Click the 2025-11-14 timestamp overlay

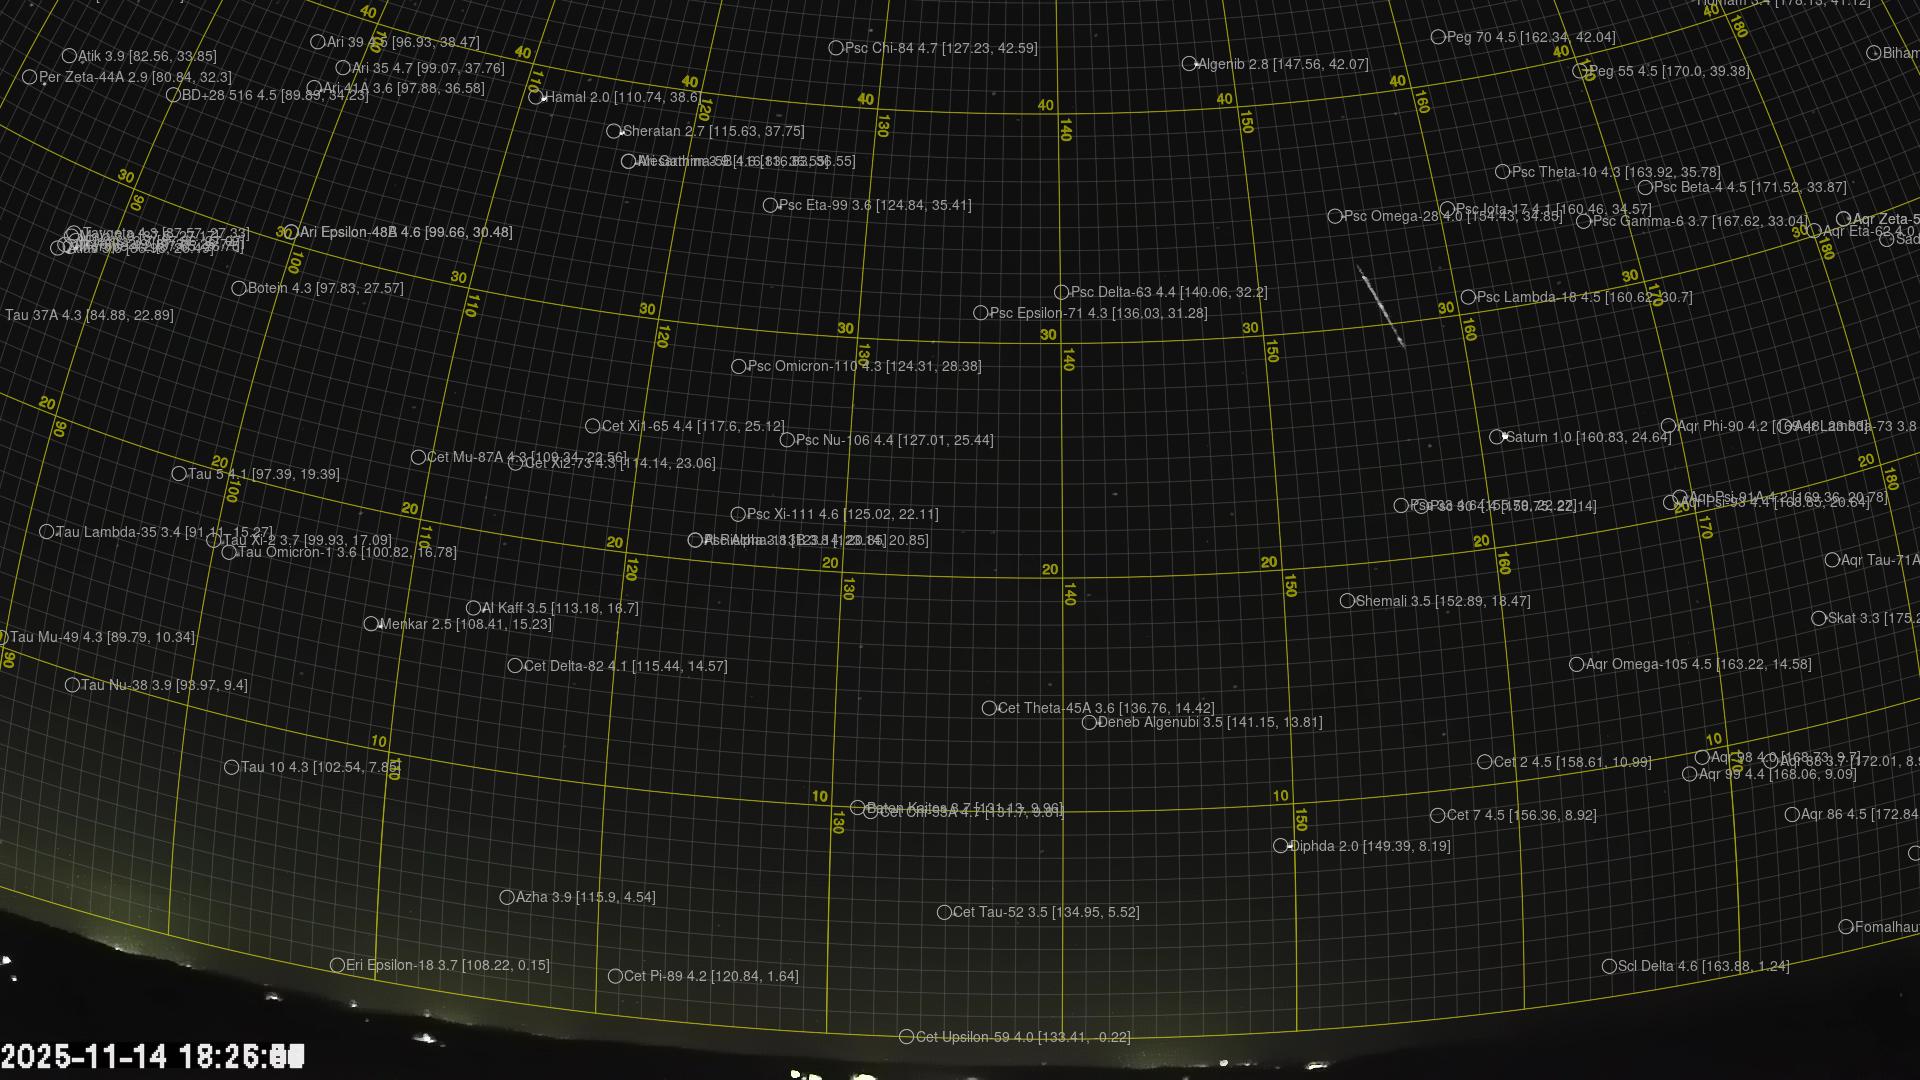(x=152, y=1056)
